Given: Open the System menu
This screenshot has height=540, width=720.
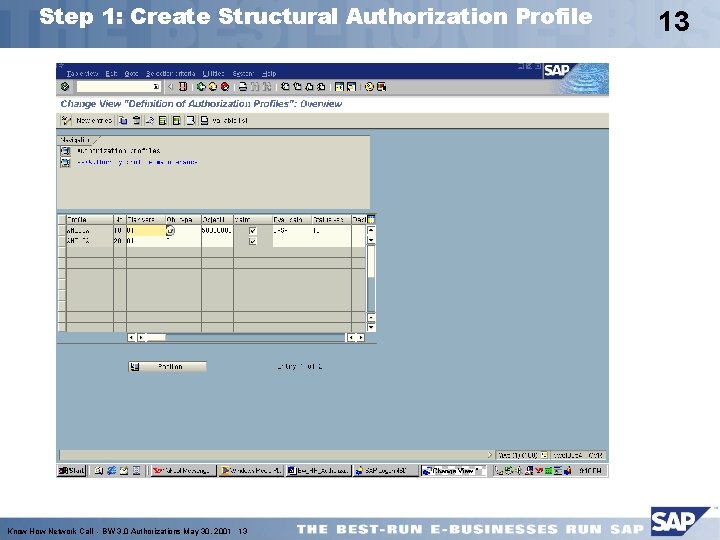Looking at the screenshot, I should [x=243, y=73].
